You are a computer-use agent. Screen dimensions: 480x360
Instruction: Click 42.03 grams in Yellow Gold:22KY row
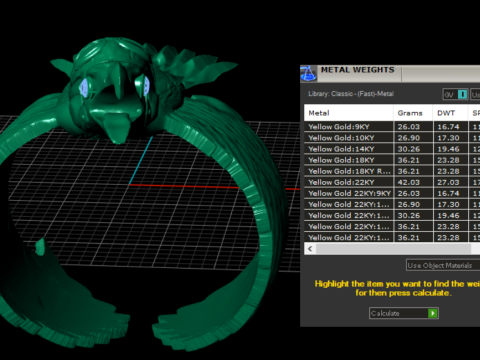coord(409,182)
